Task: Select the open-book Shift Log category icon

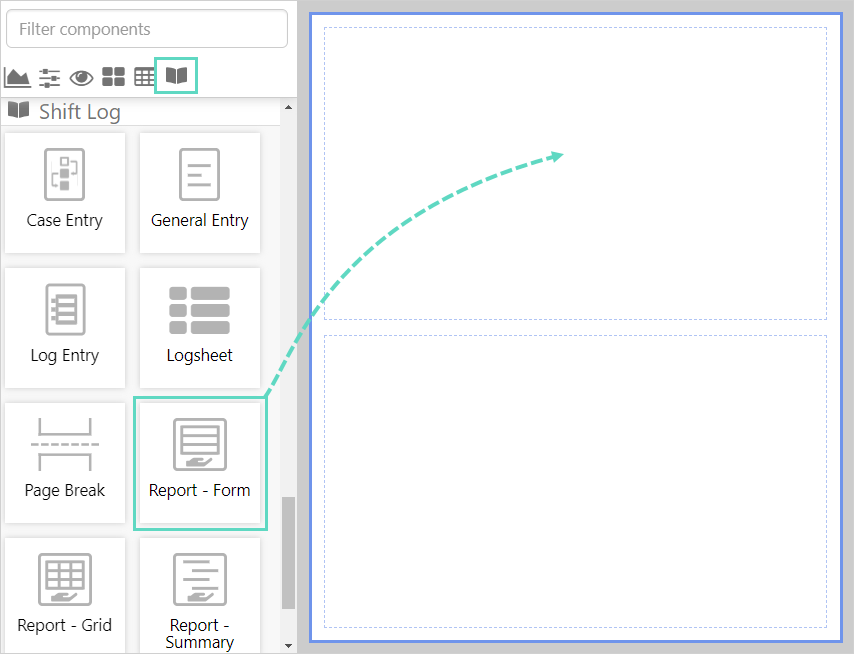Action: point(176,75)
